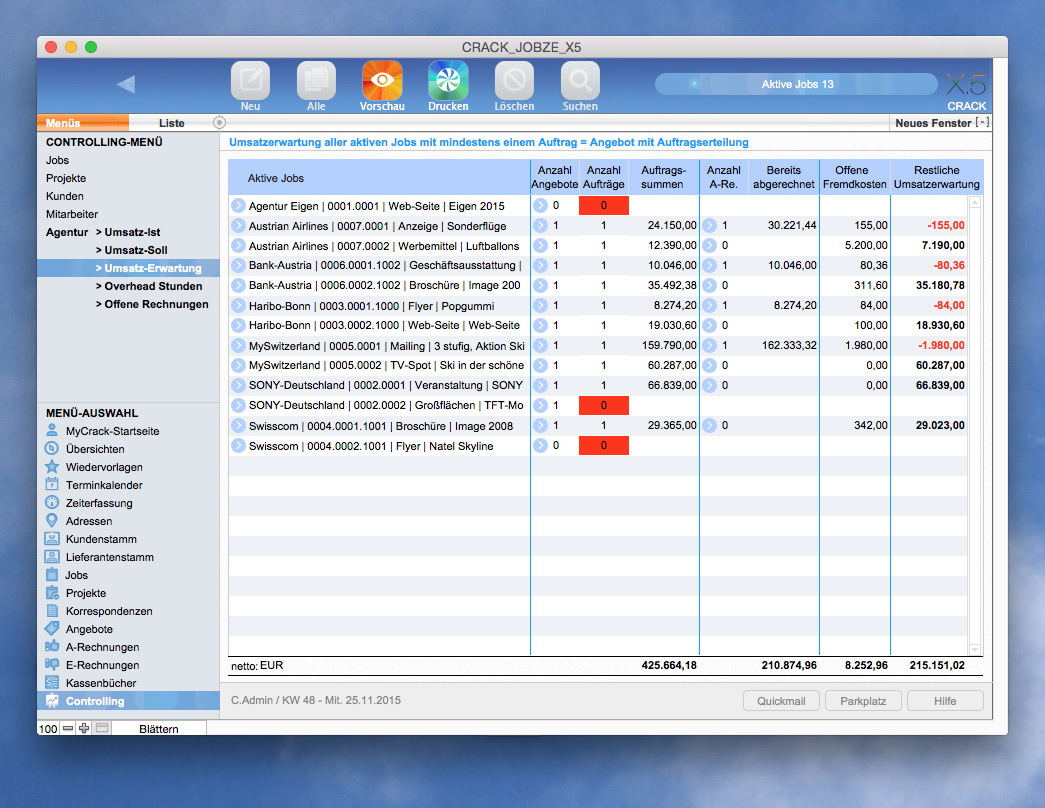Select Umsatz-Soll in the Controlling menu

pyautogui.click(x=131, y=250)
